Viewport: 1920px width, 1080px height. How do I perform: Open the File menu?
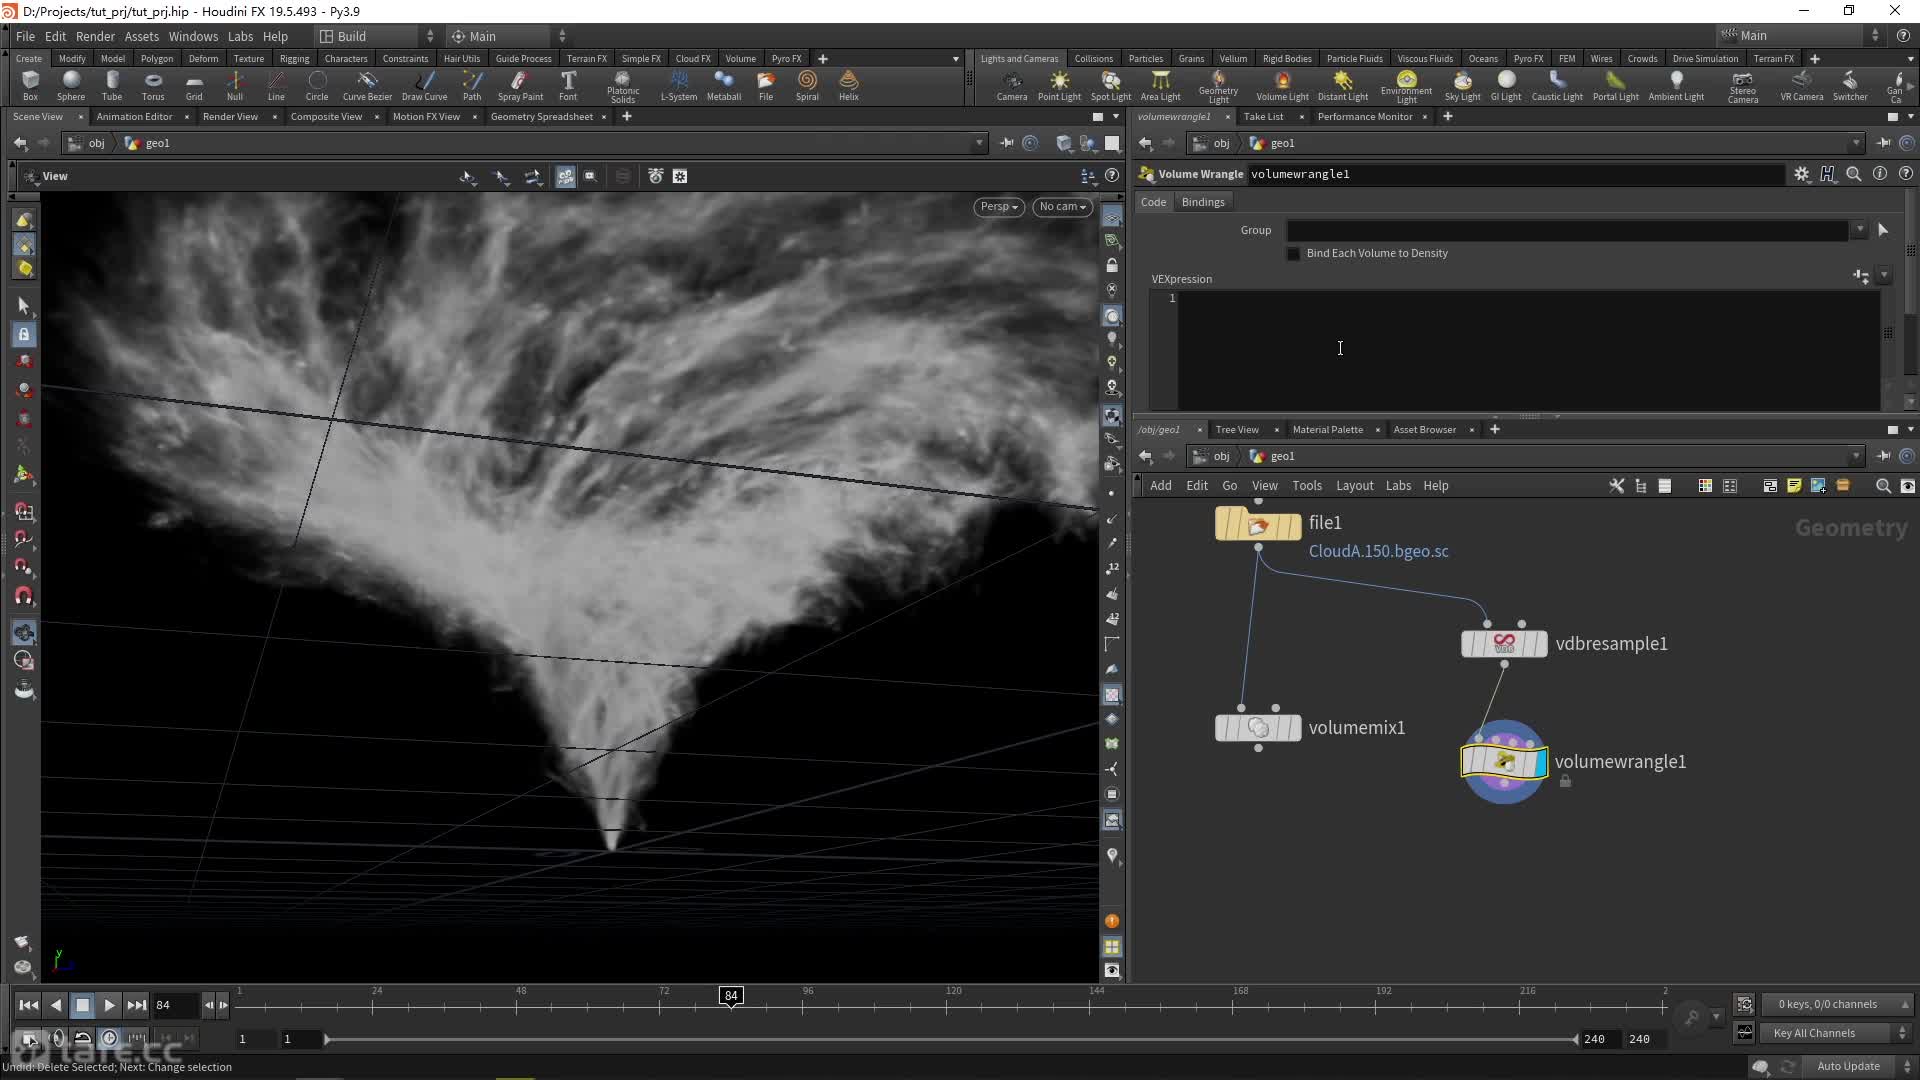(25, 36)
